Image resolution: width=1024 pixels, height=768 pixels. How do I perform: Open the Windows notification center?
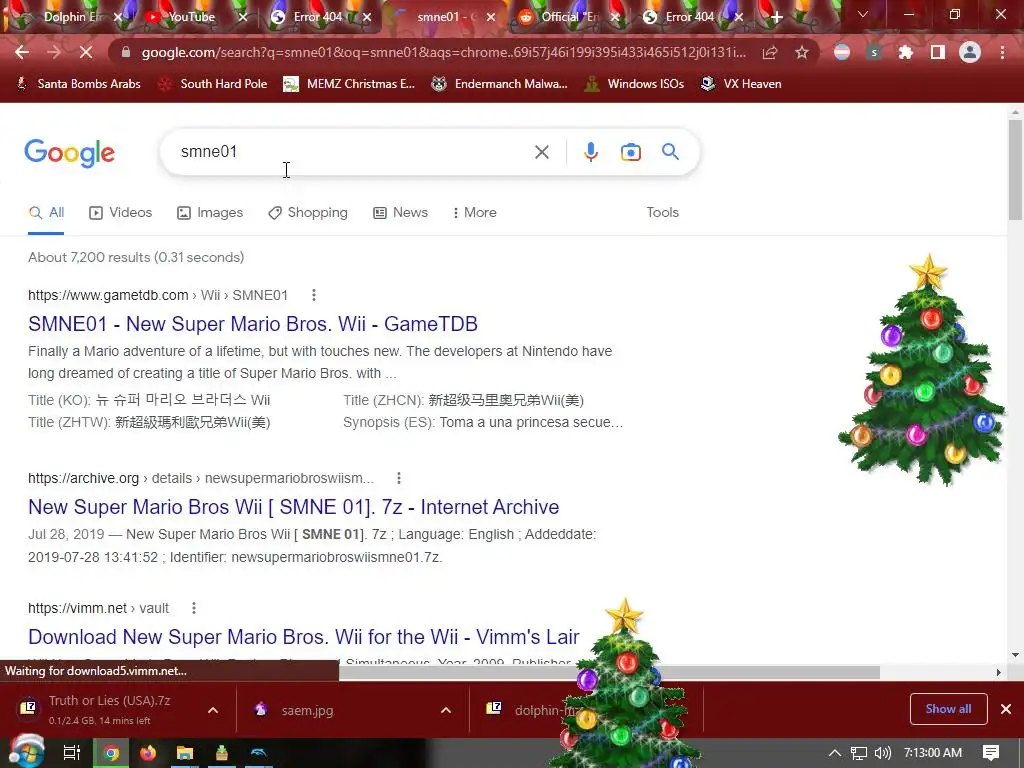[x=991, y=753]
